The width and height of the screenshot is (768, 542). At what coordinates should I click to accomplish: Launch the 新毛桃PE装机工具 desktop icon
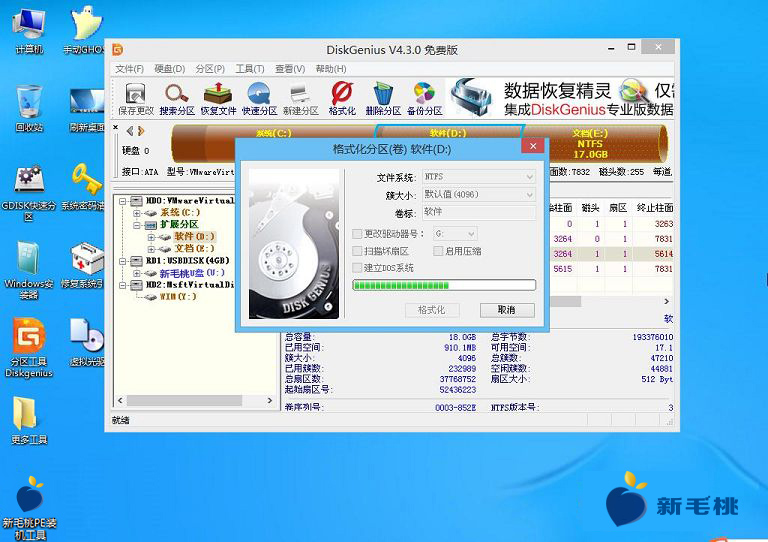[x=29, y=508]
